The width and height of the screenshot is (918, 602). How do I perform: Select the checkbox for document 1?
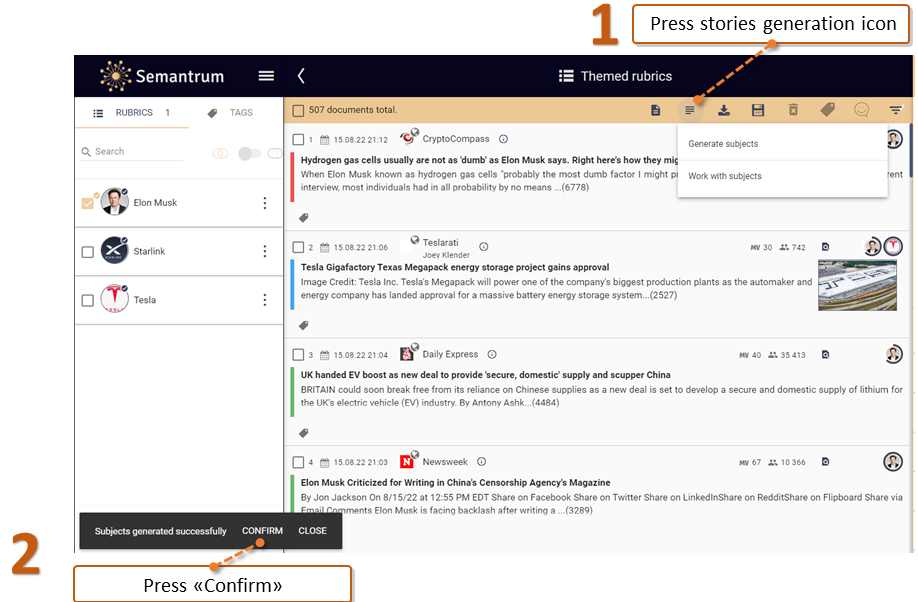(299, 139)
